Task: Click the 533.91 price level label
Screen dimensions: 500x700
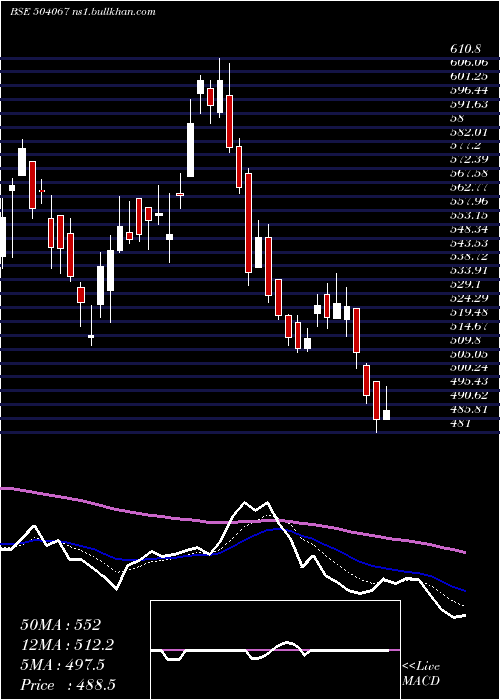Action: tap(469, 270)
